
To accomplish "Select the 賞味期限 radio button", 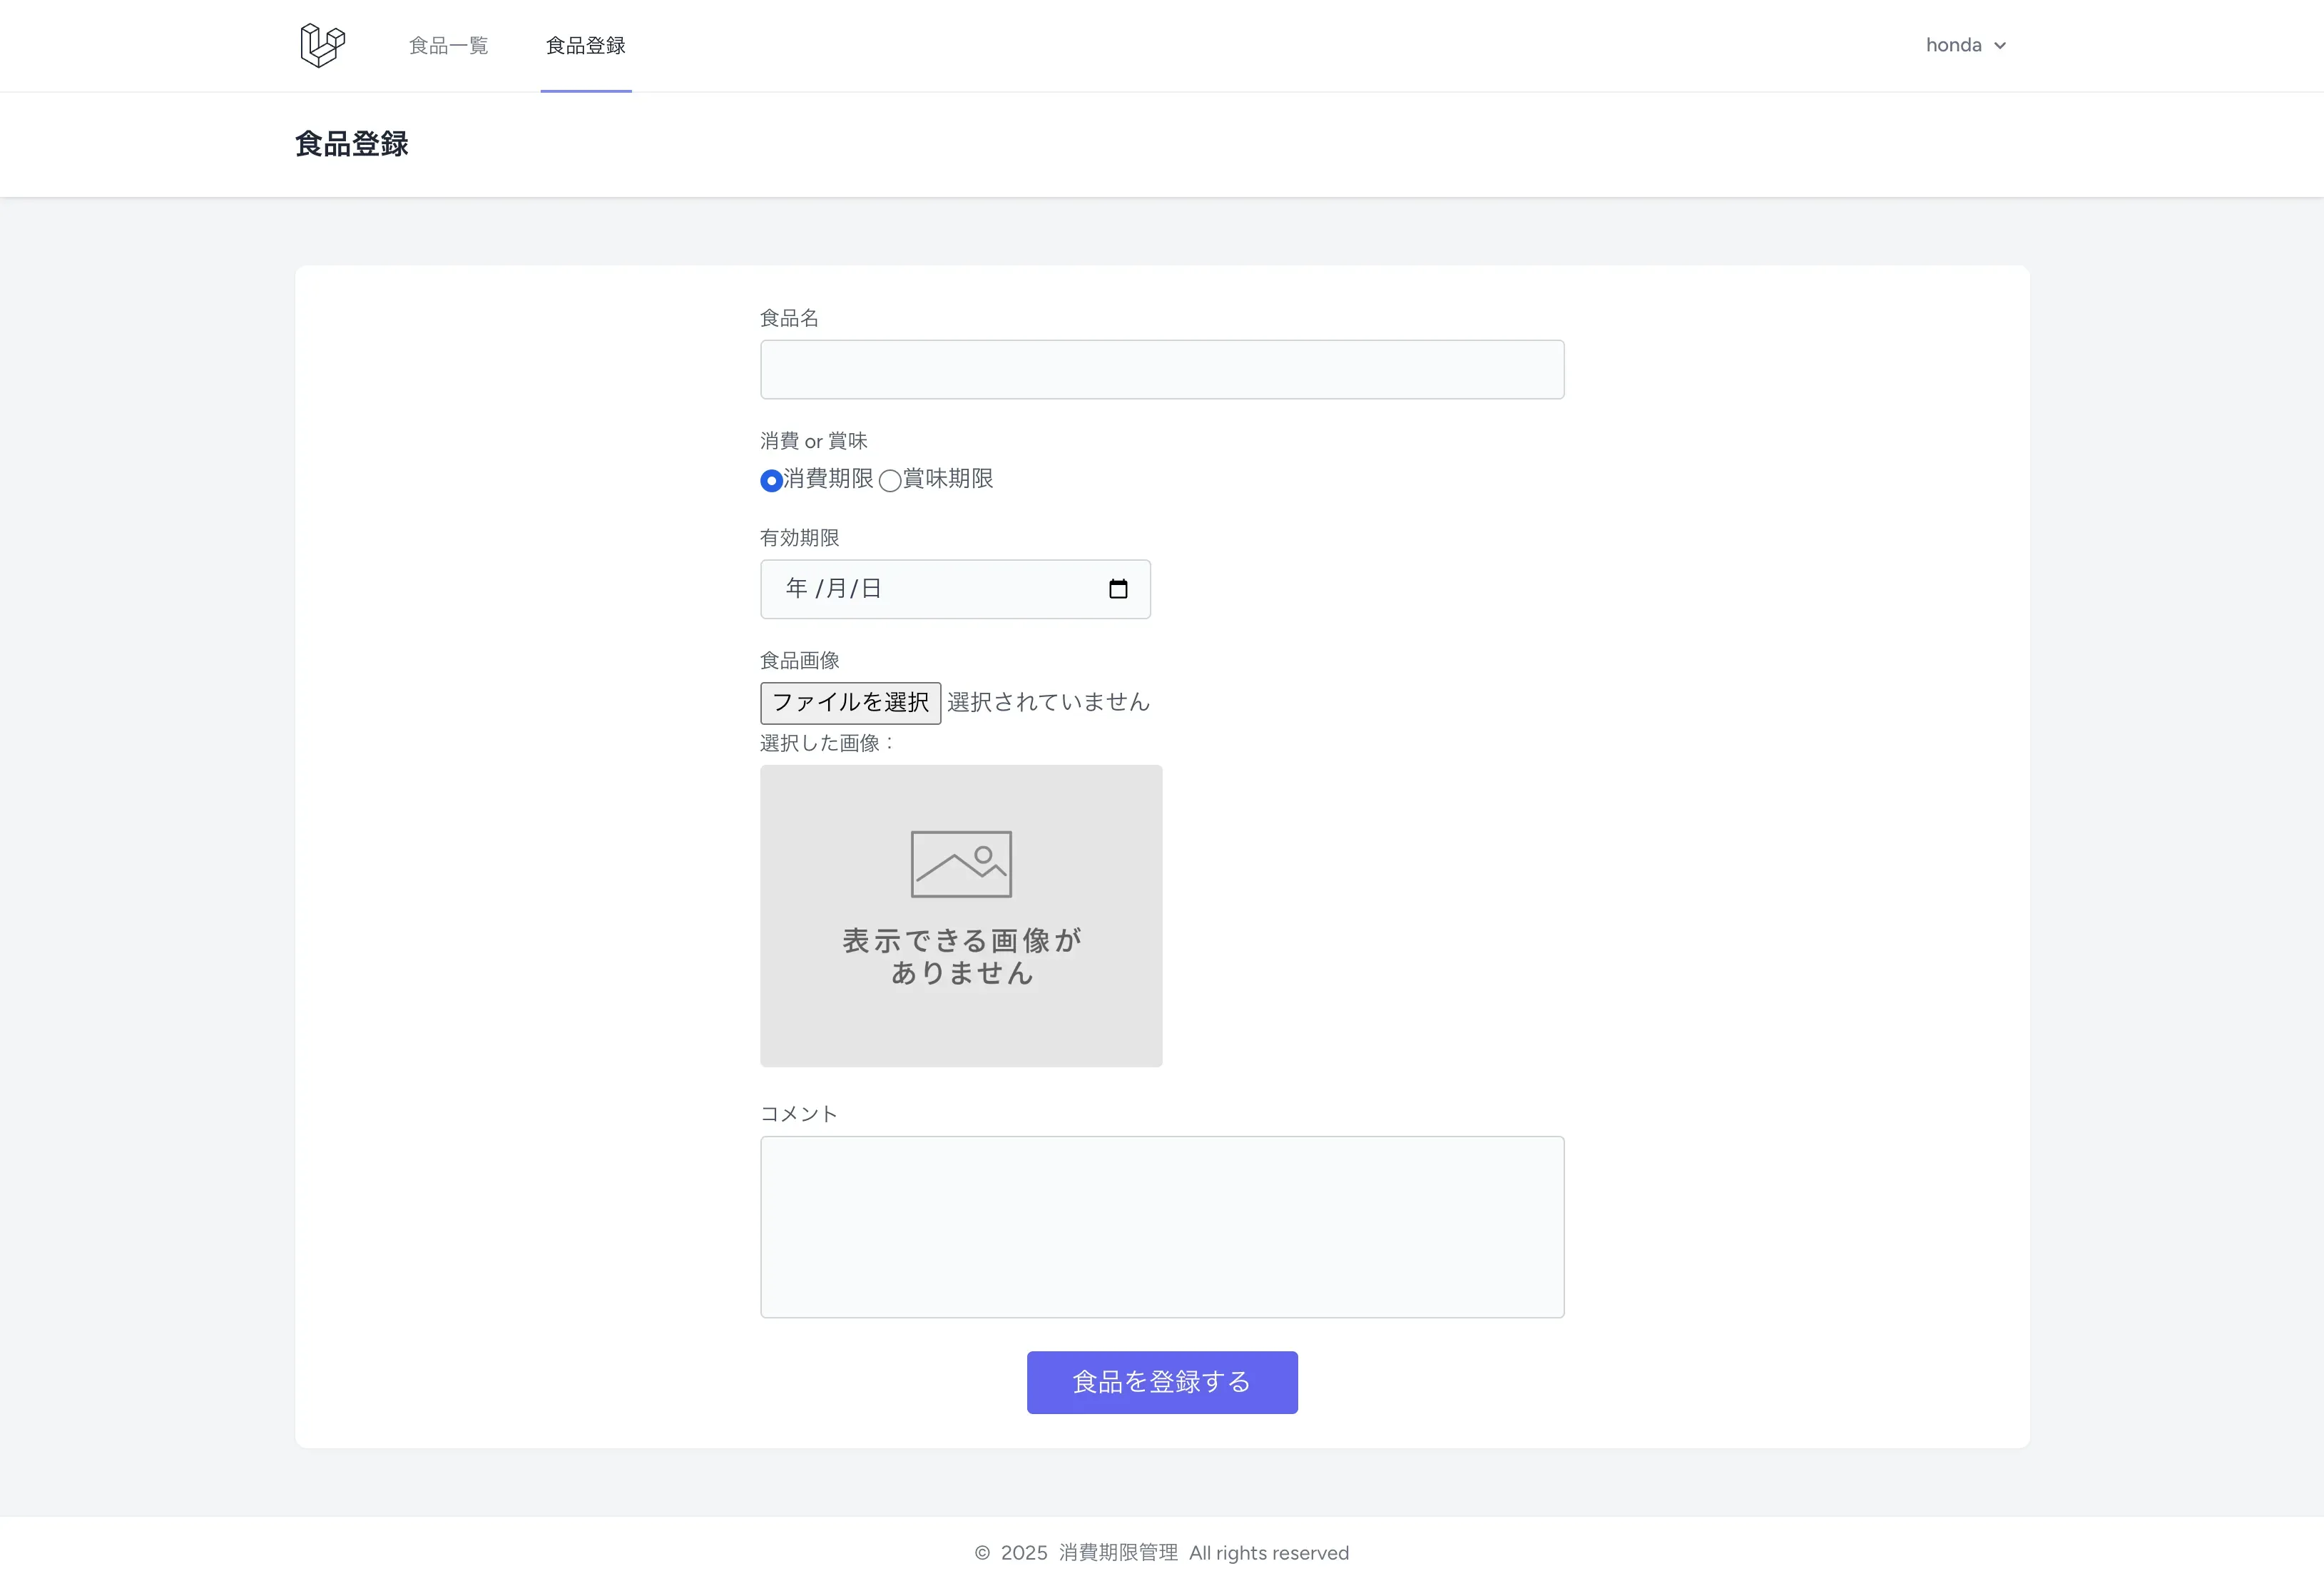I will click(x=890, y=481).
